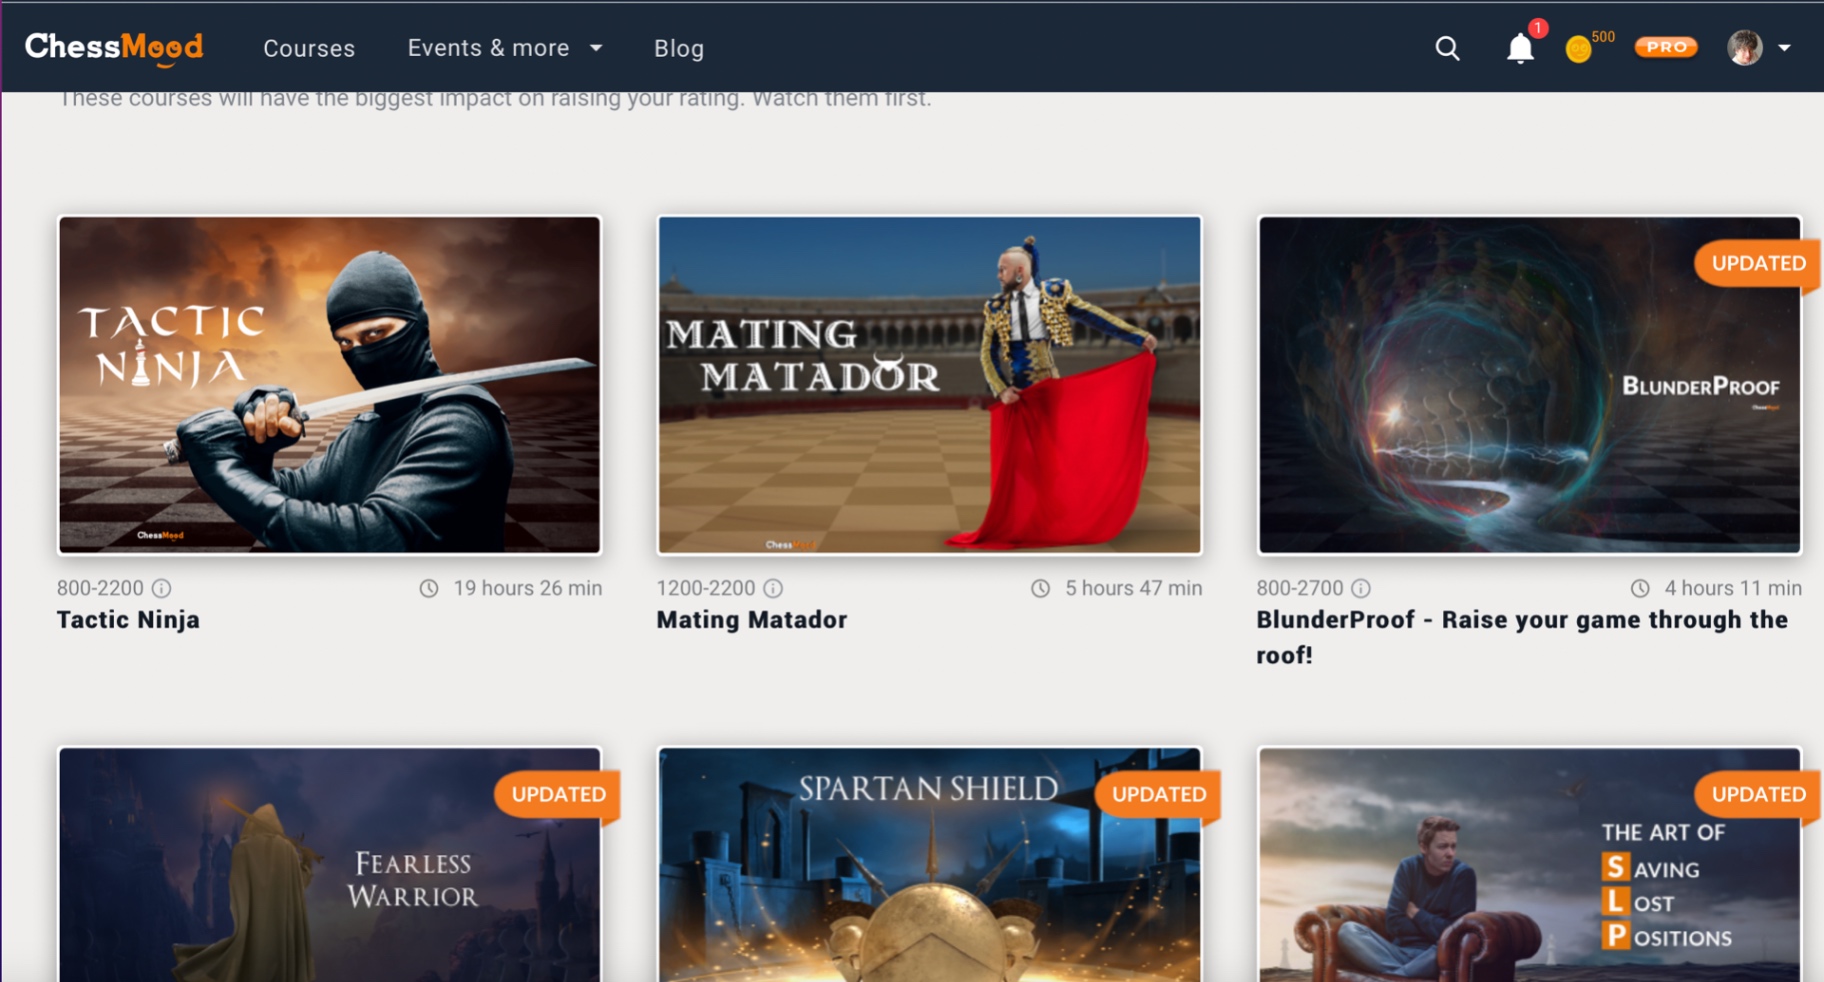Expand the profile dropdown arrow
This screenshot has width=1824, height=982.
(x=1784, y=48)
